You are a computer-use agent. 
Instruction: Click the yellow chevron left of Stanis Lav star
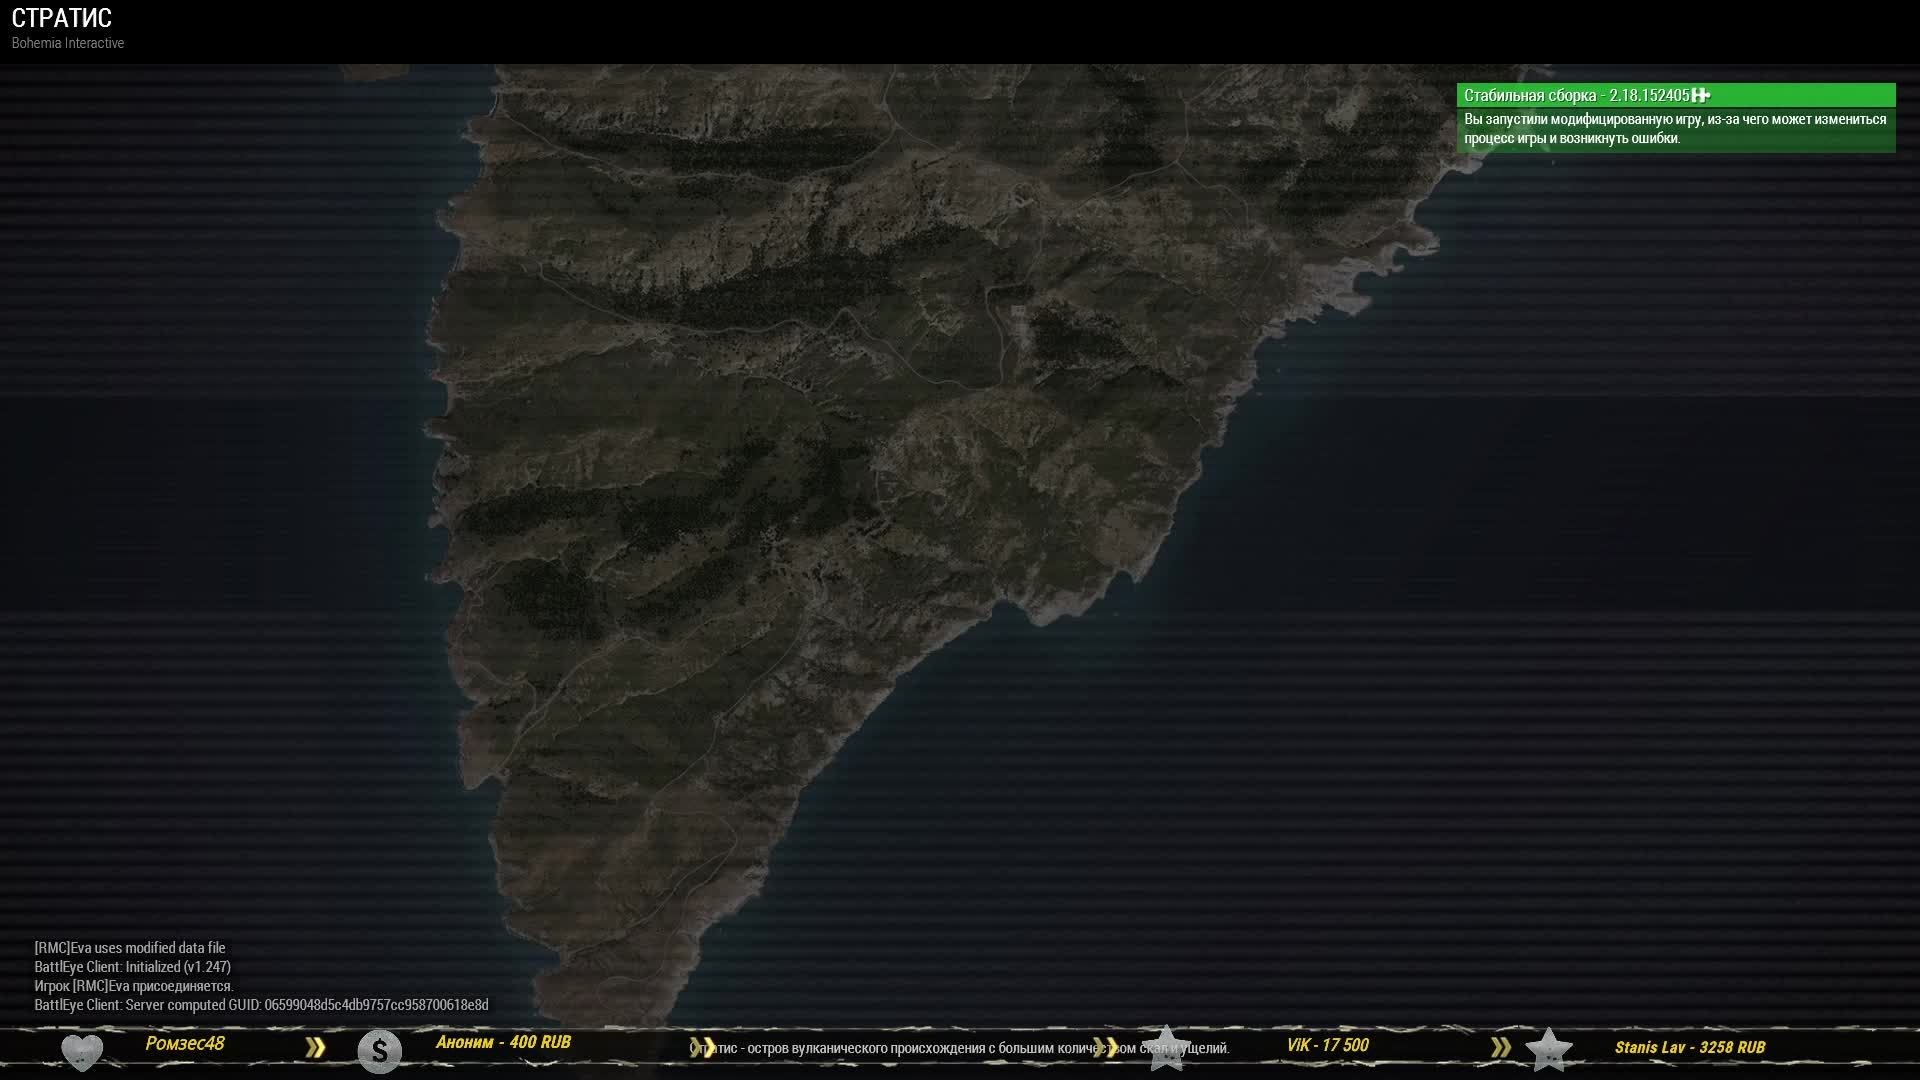pyautogui.click(x=1500, y=1047)
